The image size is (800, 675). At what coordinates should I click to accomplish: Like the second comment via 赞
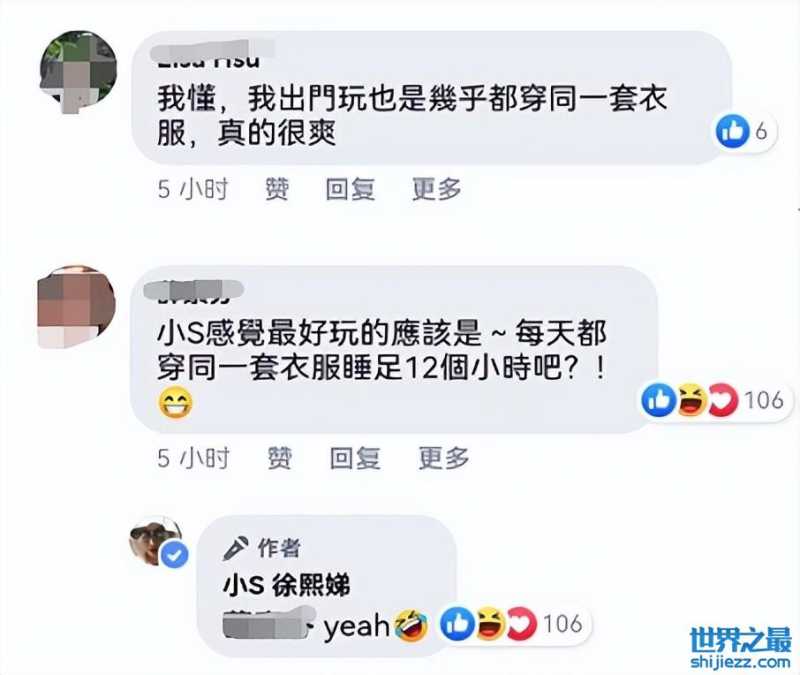click(280, 458)
